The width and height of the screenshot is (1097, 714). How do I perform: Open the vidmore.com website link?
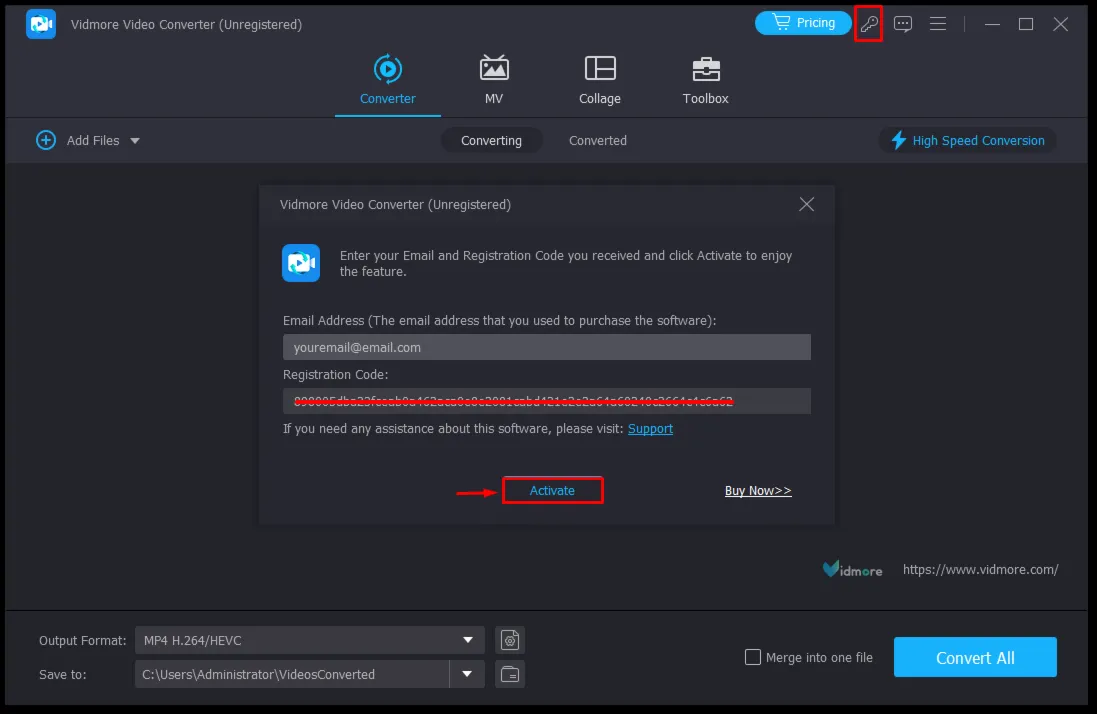coord(980,569)
